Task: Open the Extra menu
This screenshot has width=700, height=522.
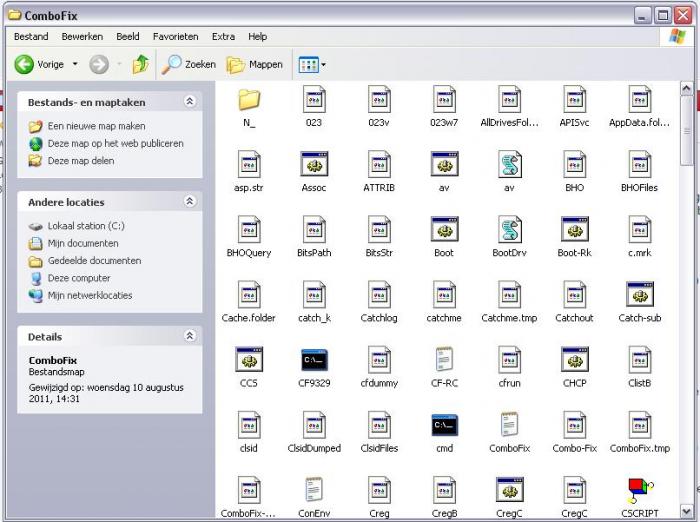Action: 223,37
